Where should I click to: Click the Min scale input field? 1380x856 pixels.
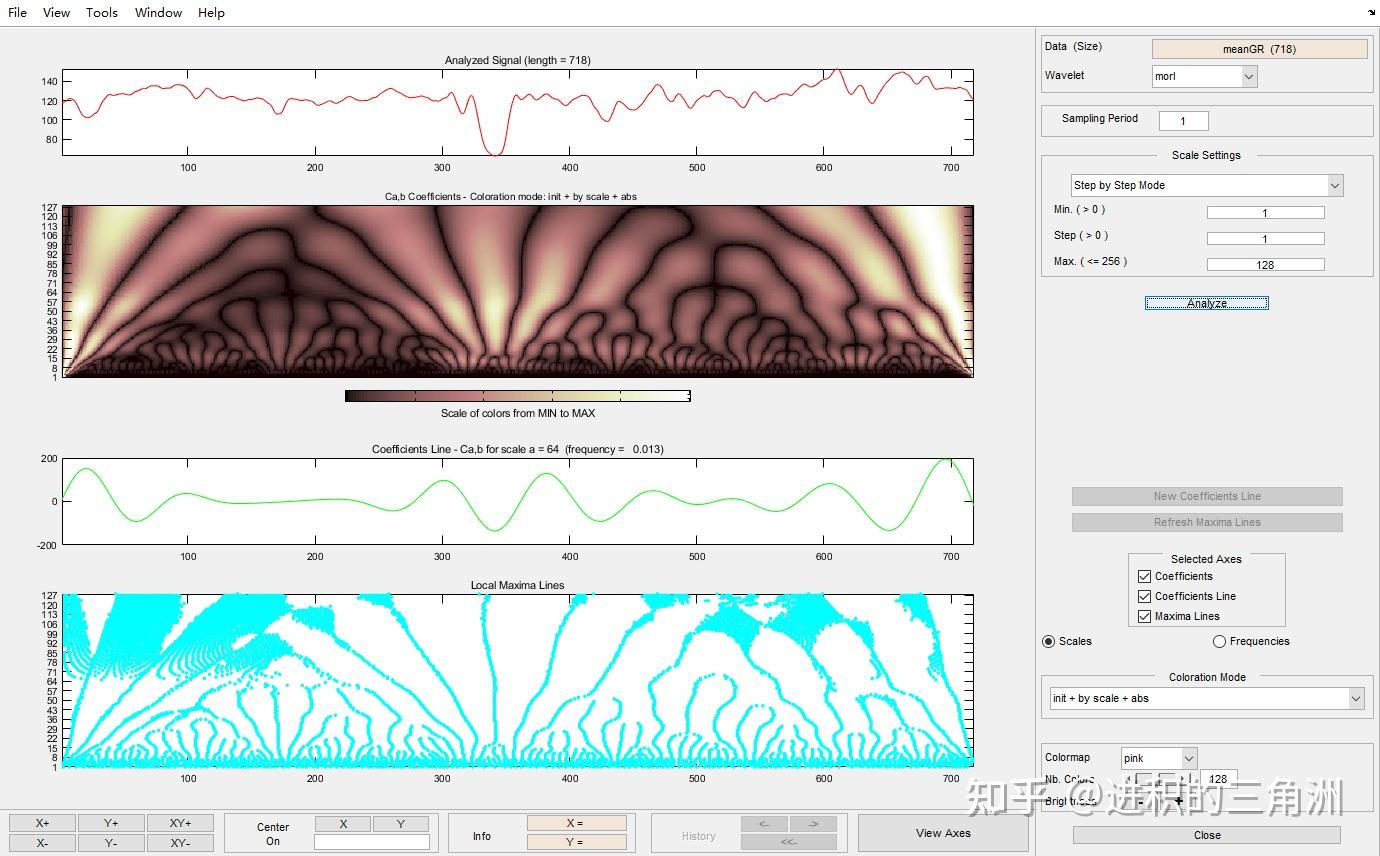(x=1265, y=212)
